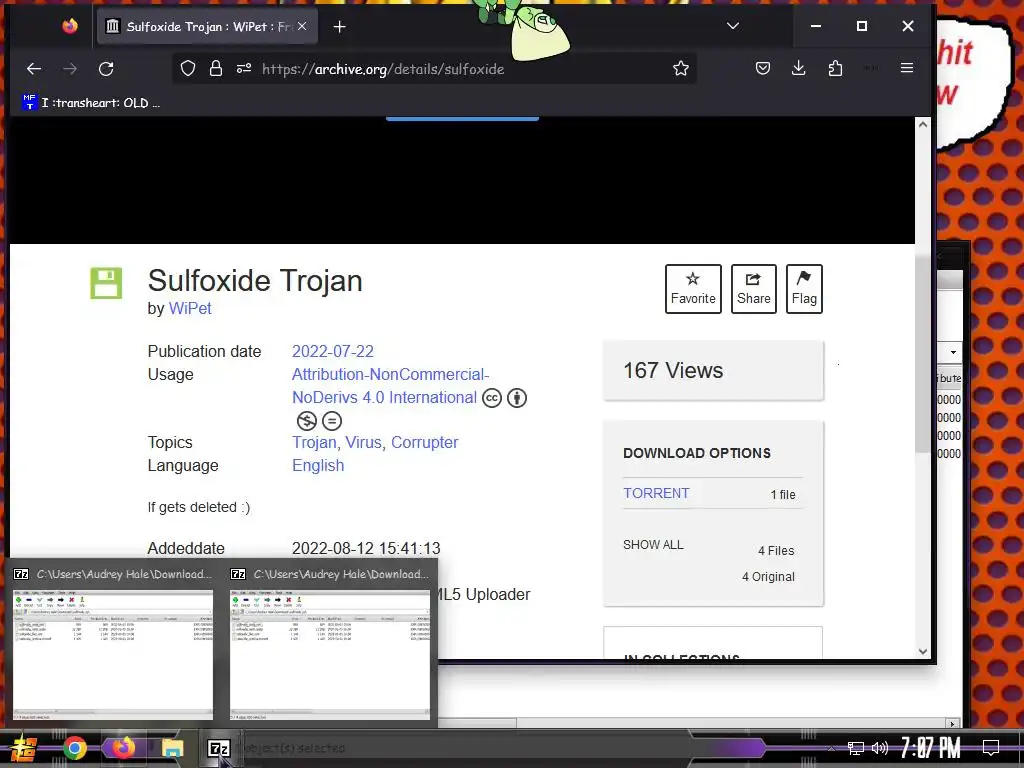The image size is (1024, 768).
Task: Close the Sulfoxide Trojan tab
Action: point(302,26)
